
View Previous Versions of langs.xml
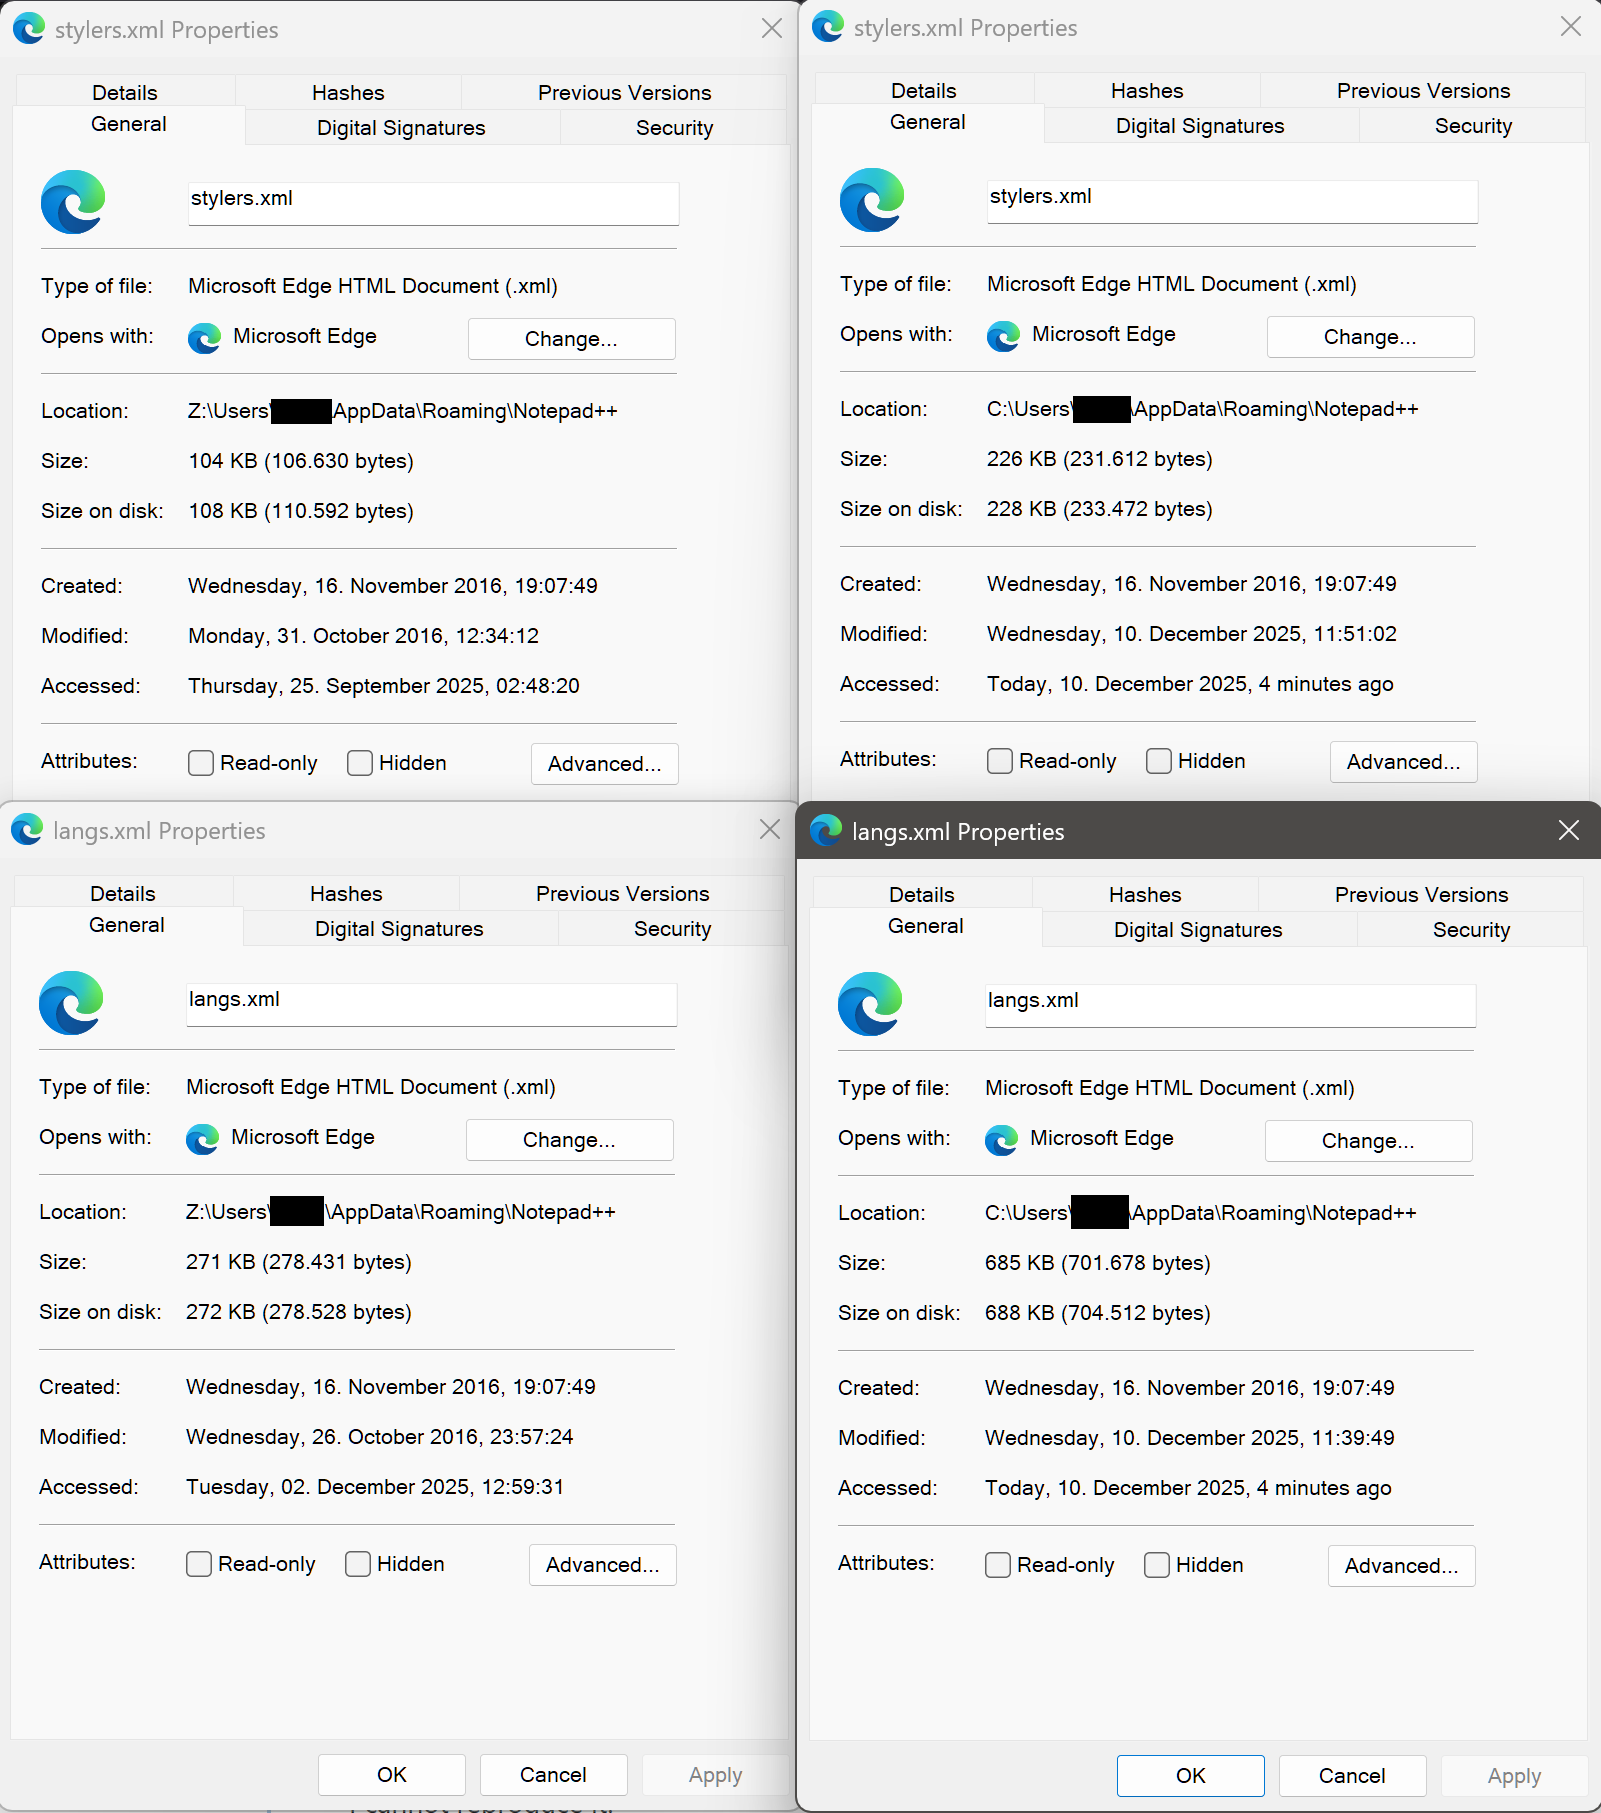[x=622, y=893]
